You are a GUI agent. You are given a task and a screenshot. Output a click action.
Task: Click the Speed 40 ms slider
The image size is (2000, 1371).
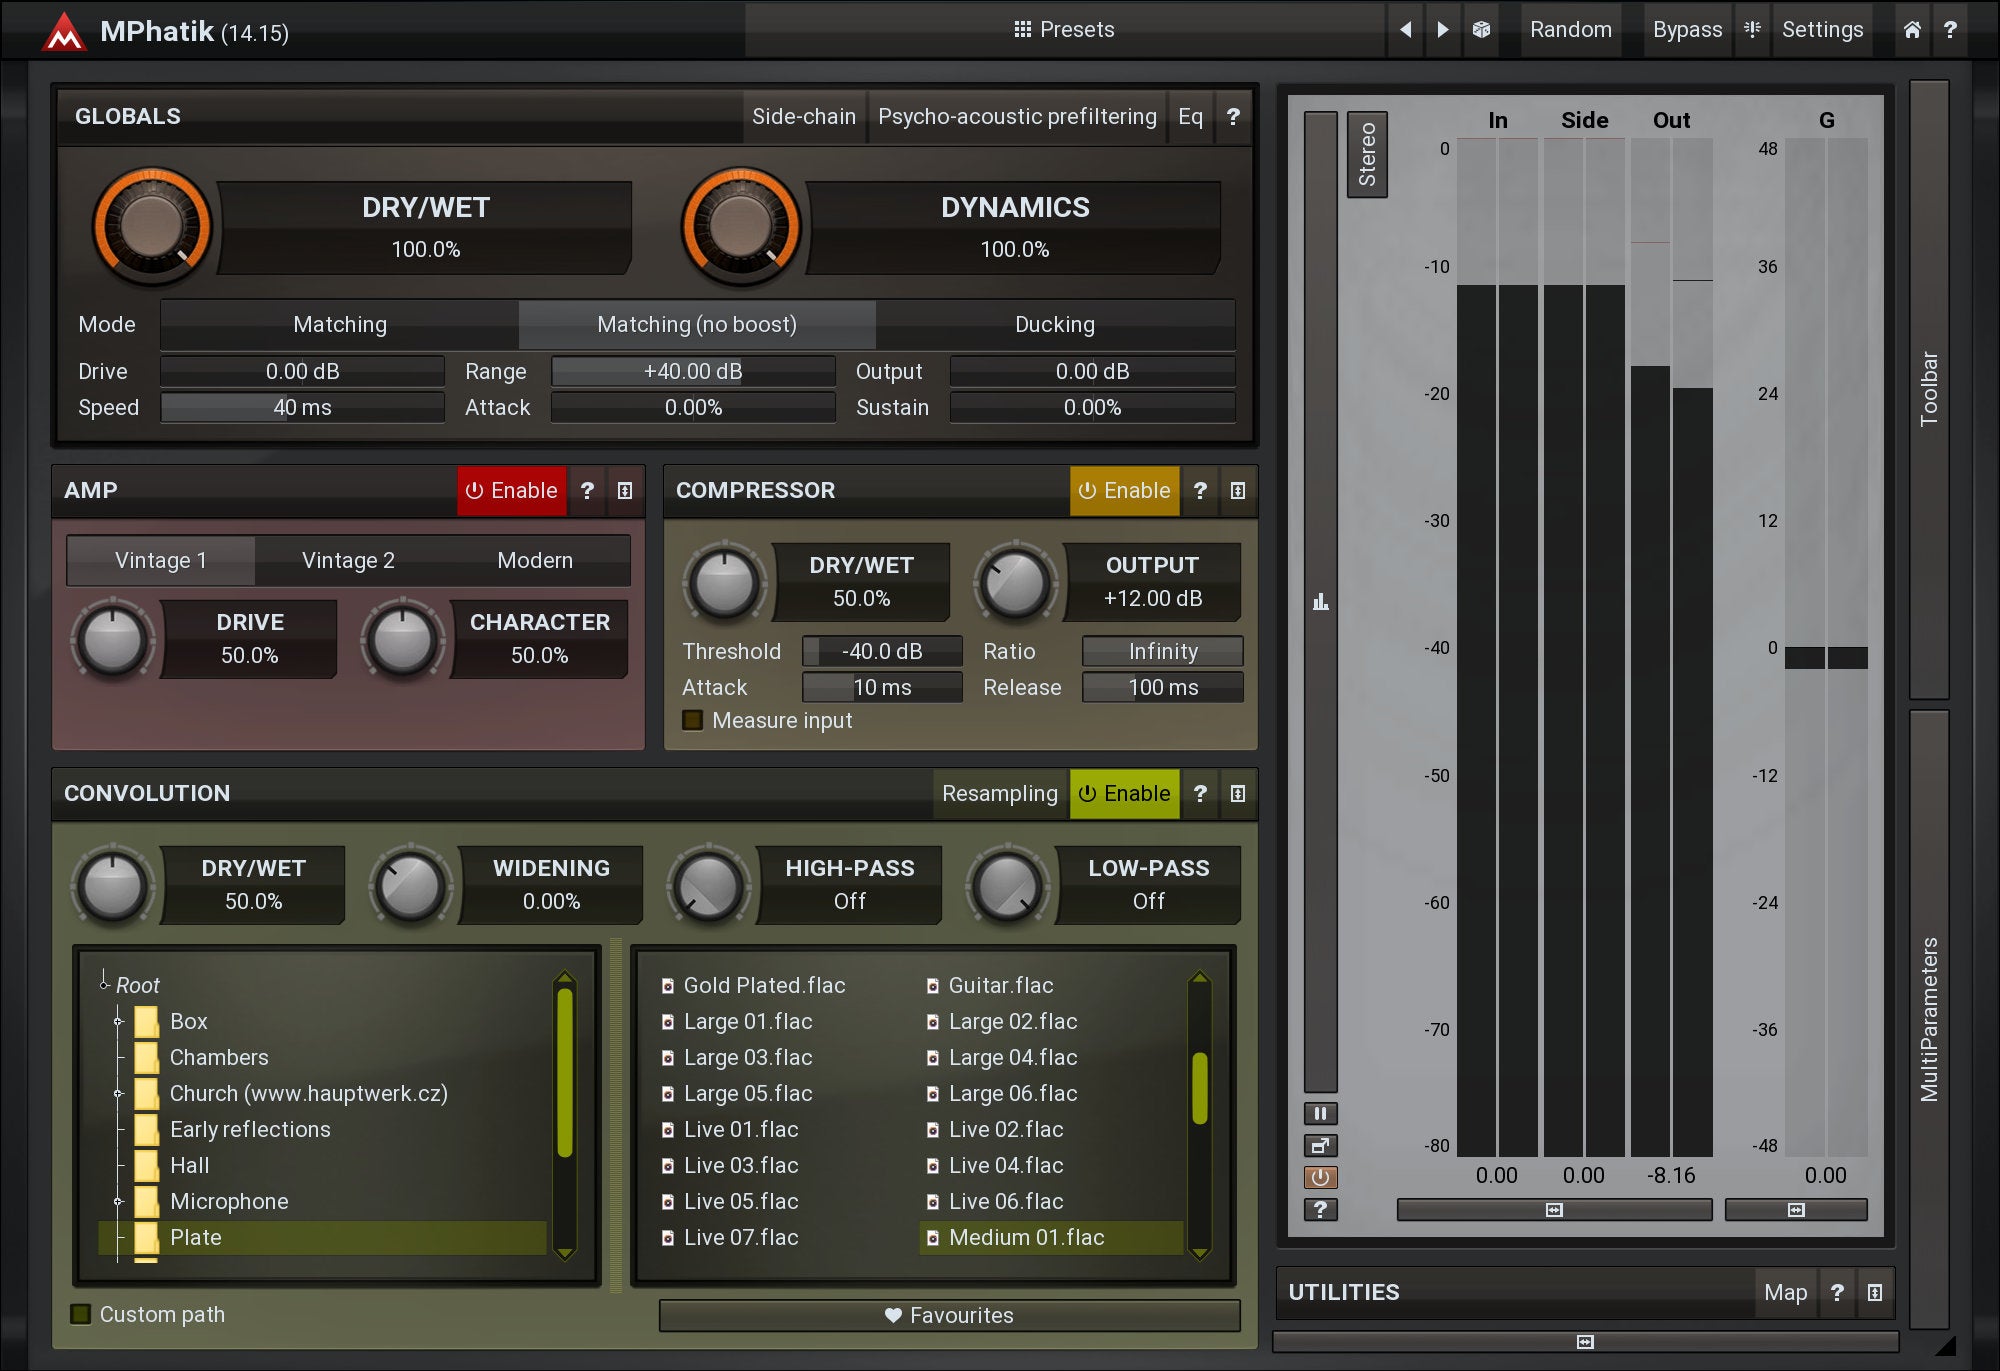pos(302,408)
